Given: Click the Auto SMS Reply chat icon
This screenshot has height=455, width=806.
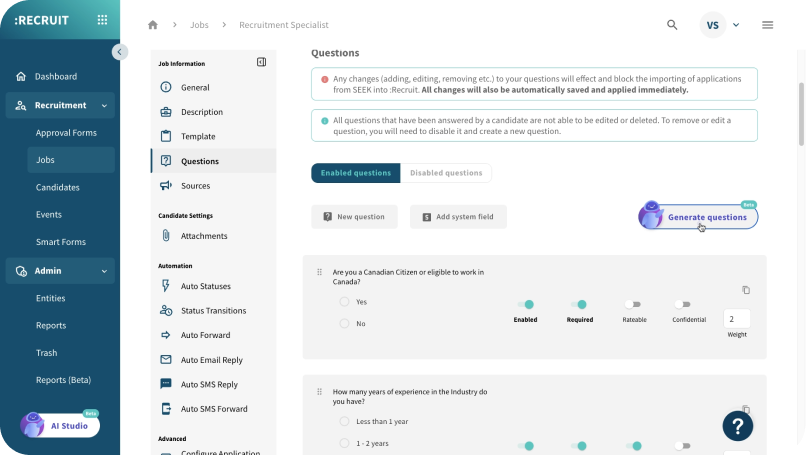Looking at the screenshot, I should [x=166, y=384].
